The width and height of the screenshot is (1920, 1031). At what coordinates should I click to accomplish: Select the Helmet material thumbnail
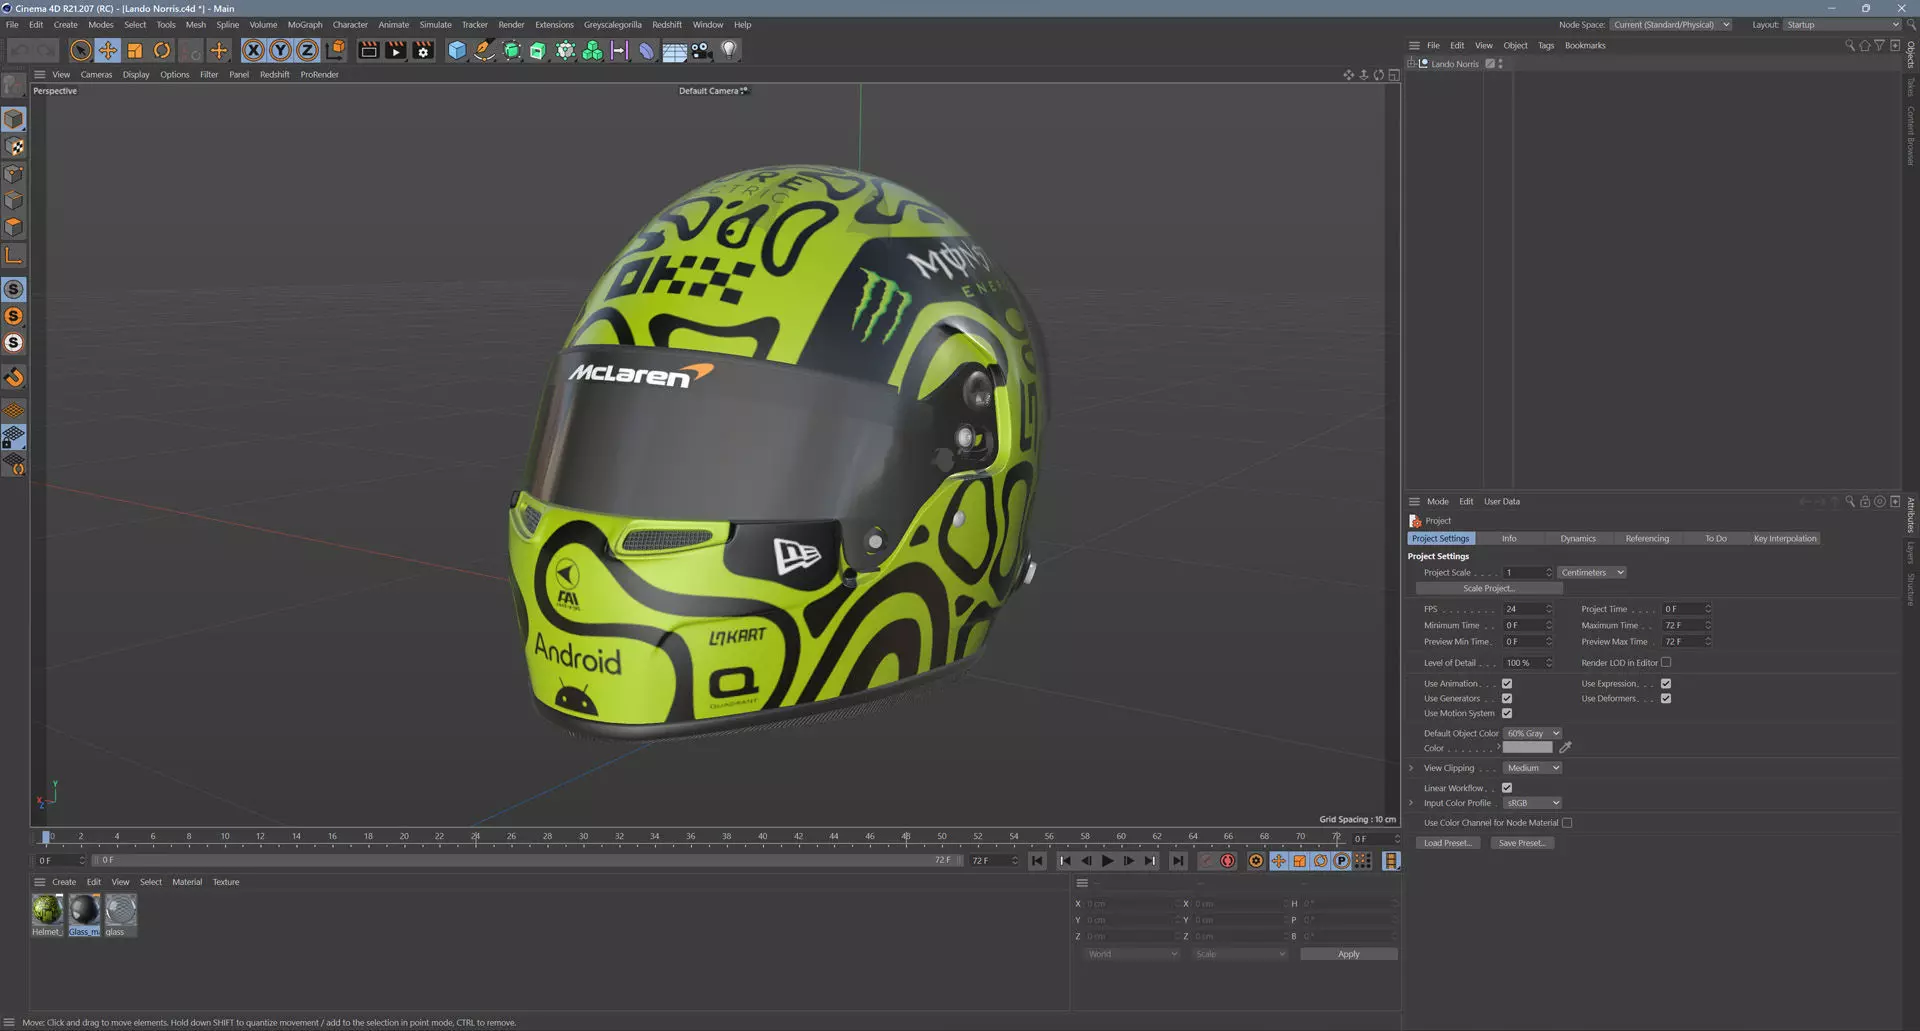pyautogui.click(x=47, y=910)
